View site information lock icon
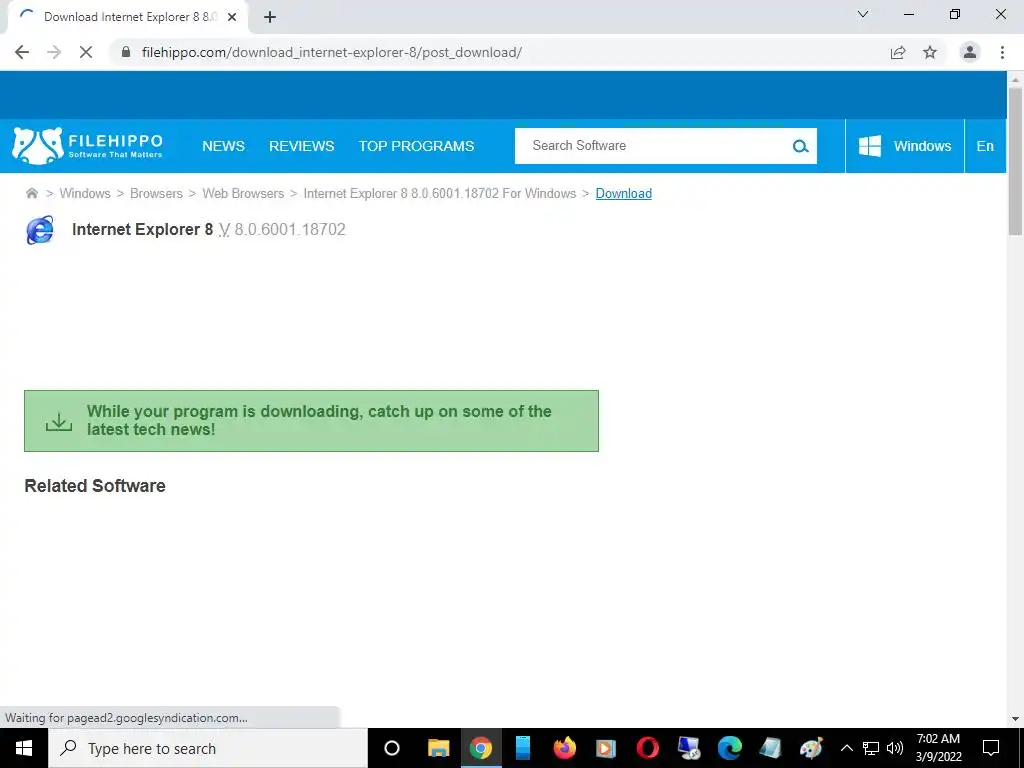The width and height of the screenshot is (1024, 768). [x=126, y=52]
